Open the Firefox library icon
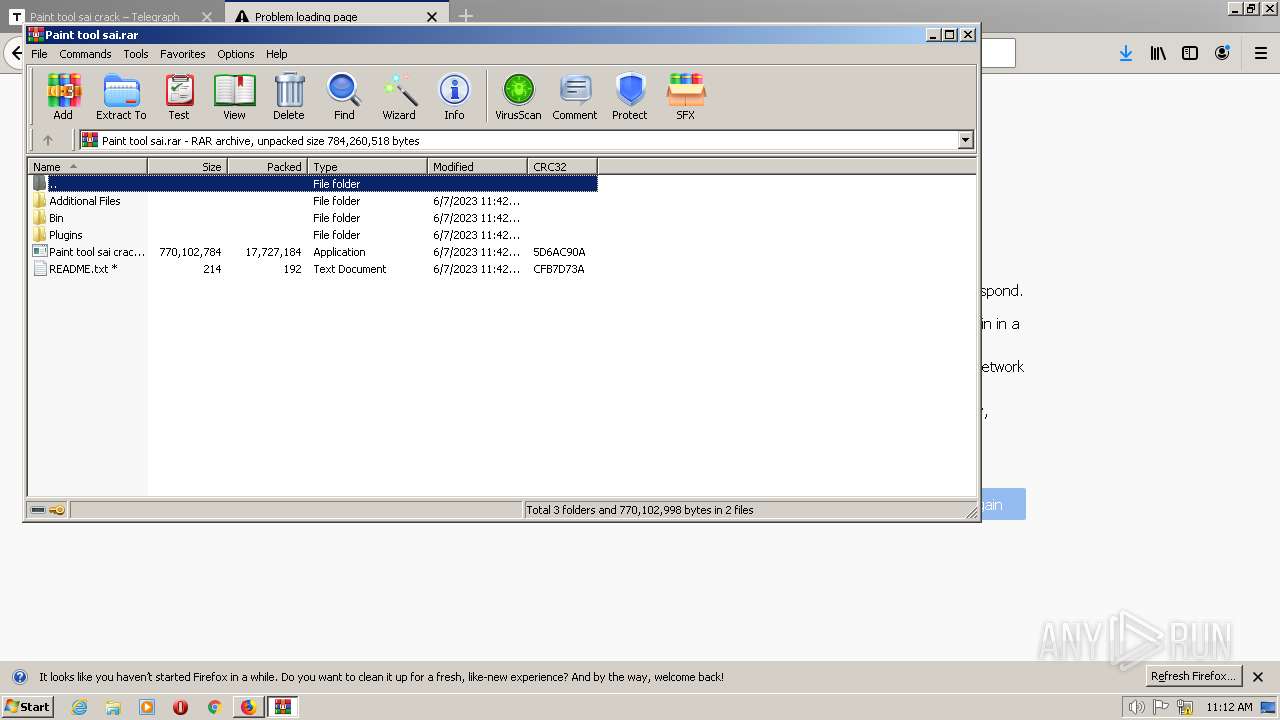1280x720 pixels. 1158,53
